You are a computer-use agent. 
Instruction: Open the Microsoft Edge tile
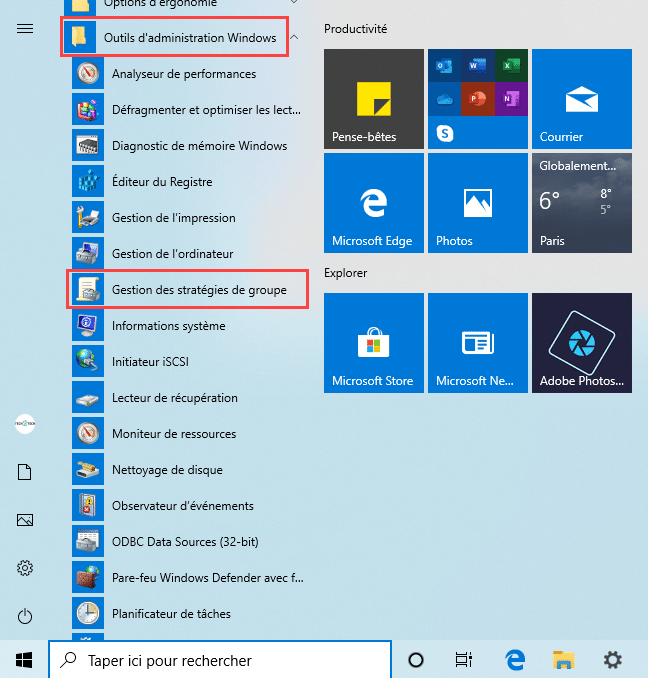pyautogui.click(x=374, y=203)
